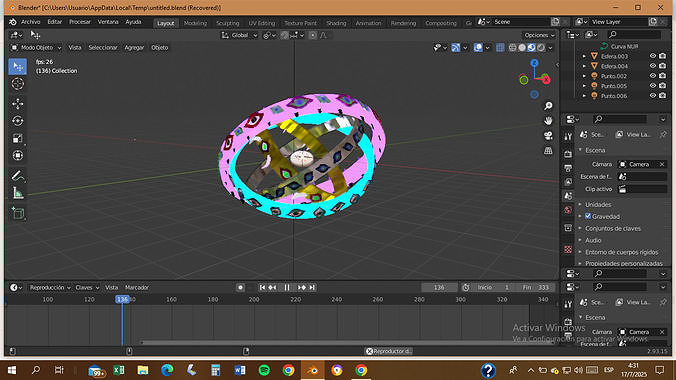Select the Transform tool
Screen dimensions: 676x380
18,155
